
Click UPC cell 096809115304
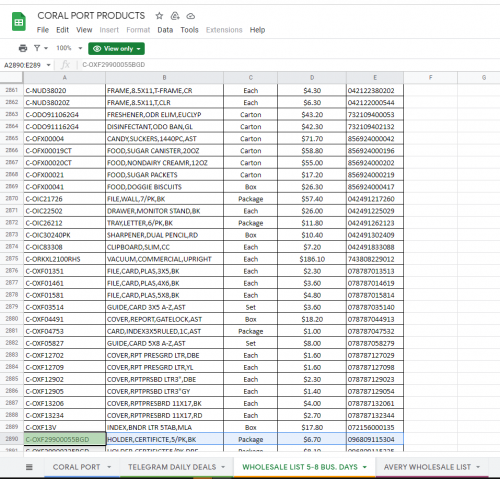point(375,439)
